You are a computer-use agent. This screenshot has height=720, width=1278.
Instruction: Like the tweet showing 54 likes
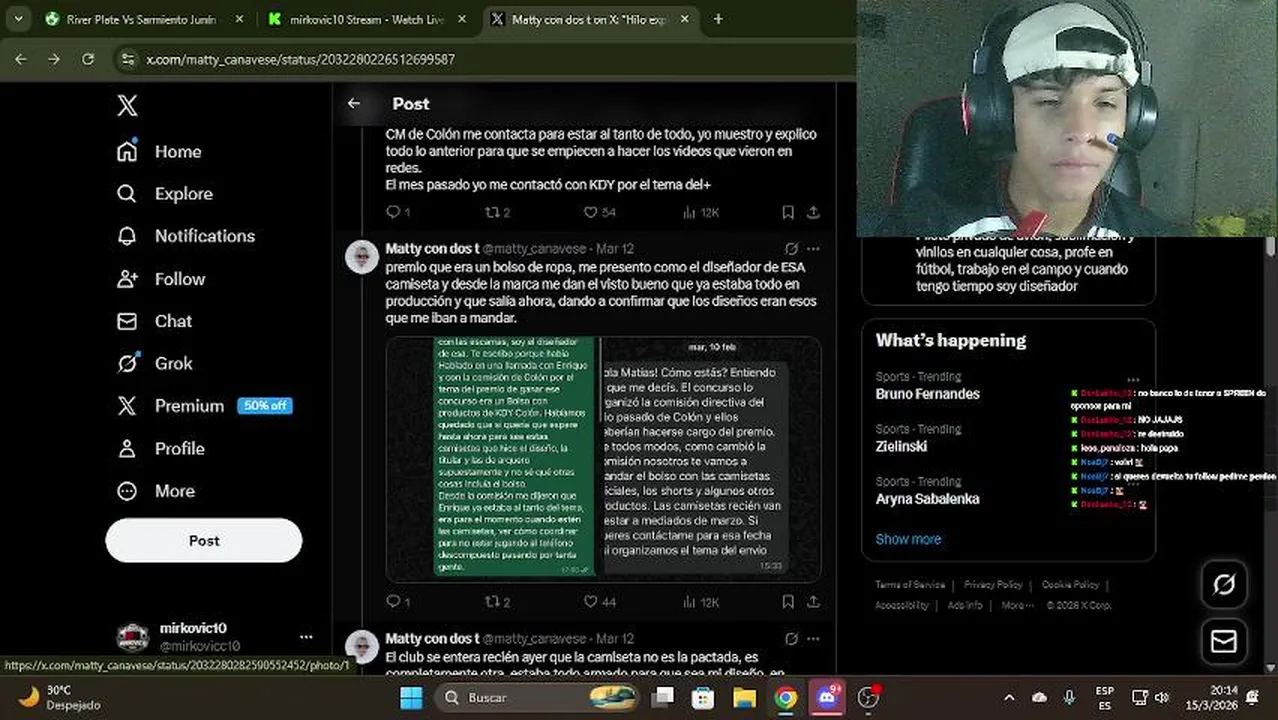(x=600, y=212)
